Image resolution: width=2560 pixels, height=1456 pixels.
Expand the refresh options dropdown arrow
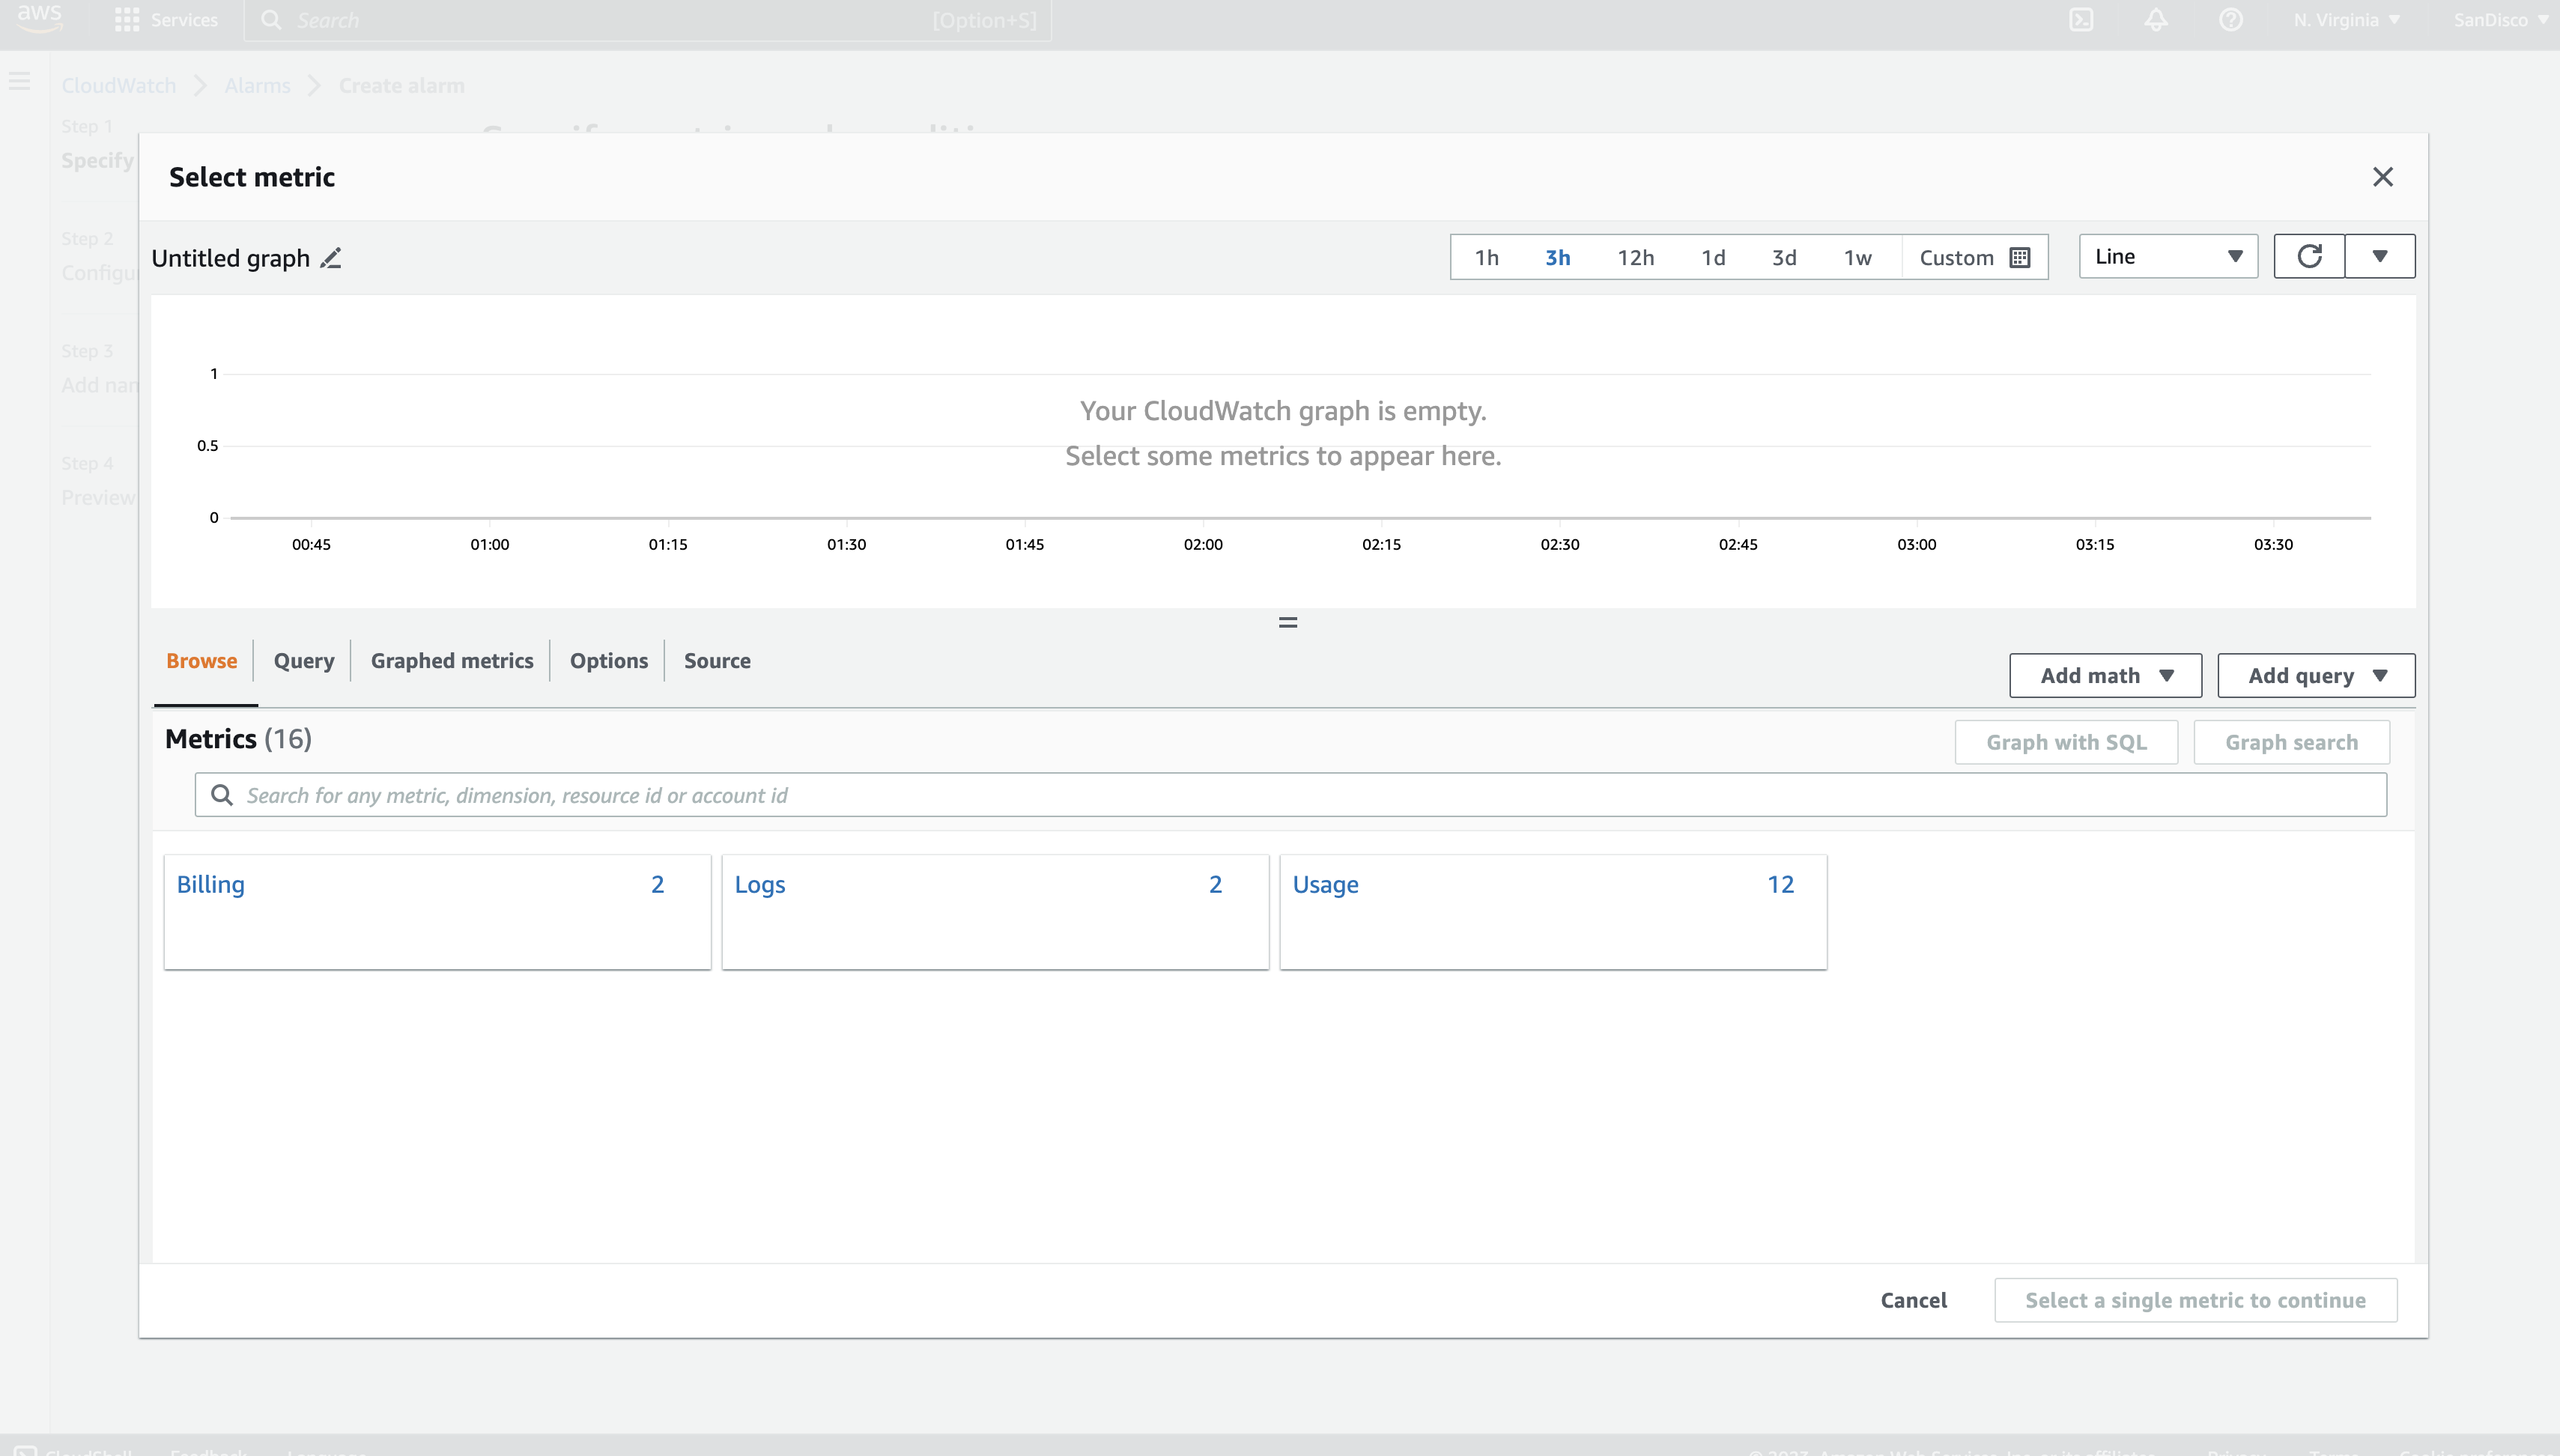pyautogui.click(x=2380, y=256)
